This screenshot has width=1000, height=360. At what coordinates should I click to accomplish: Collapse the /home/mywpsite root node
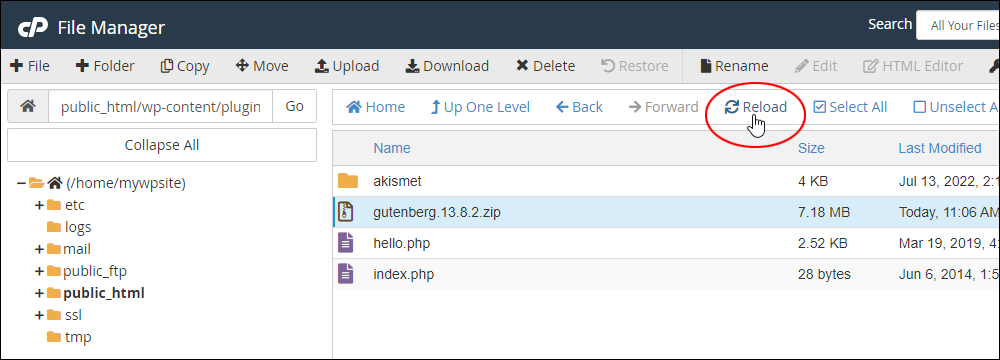coord(22,183)
